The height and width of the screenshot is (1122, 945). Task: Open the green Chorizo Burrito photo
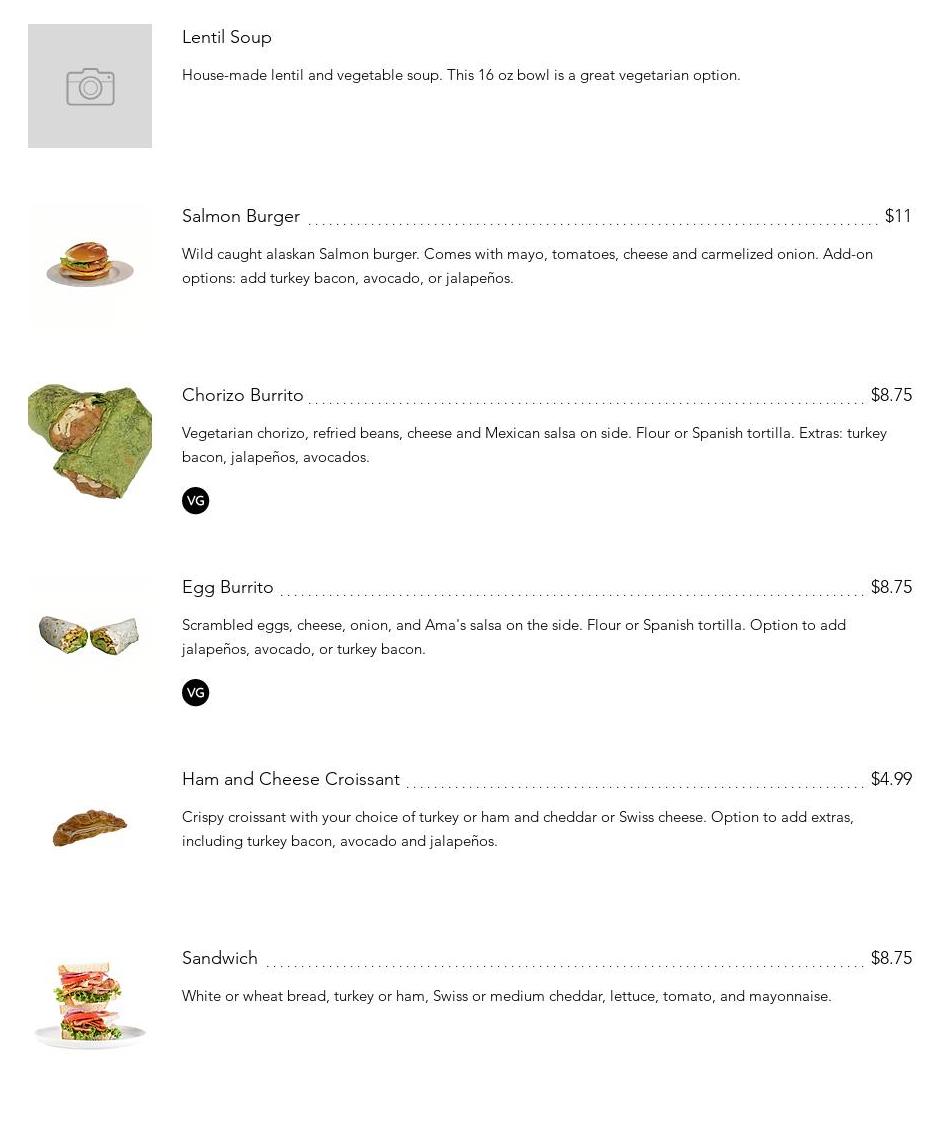pos(90,442)
